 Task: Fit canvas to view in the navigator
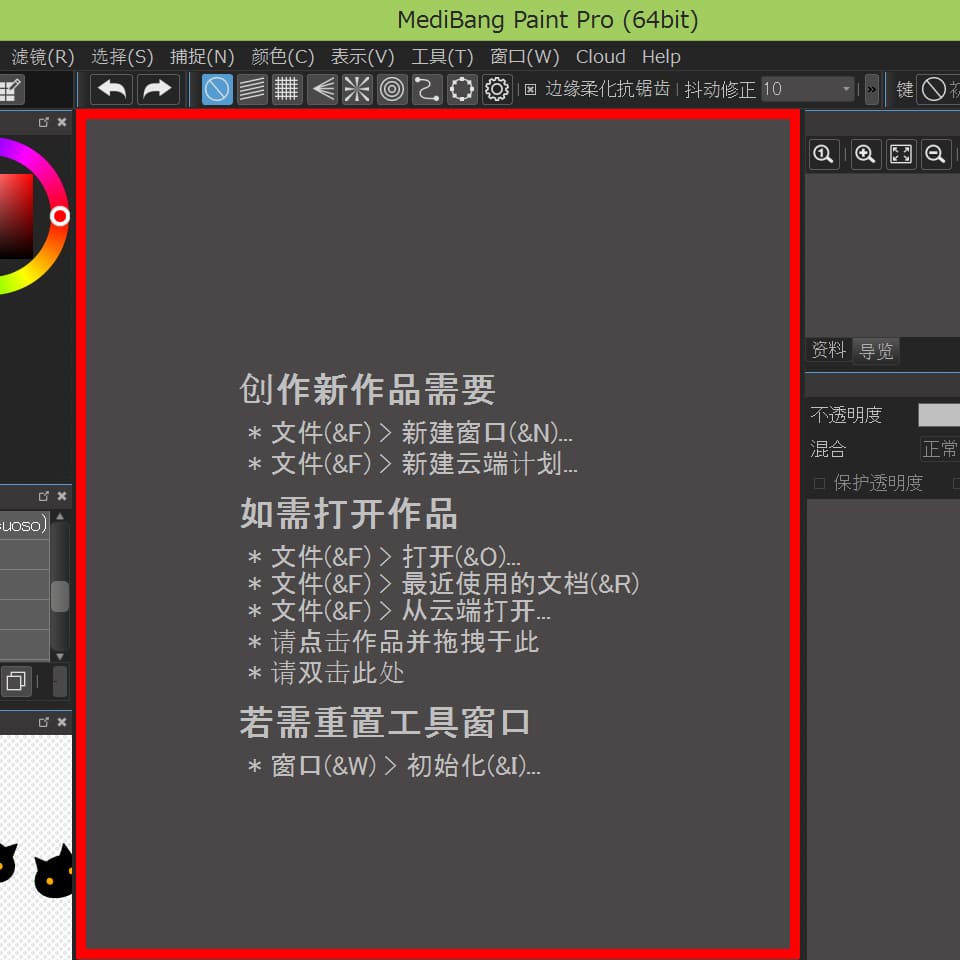[x=901, y=154]
